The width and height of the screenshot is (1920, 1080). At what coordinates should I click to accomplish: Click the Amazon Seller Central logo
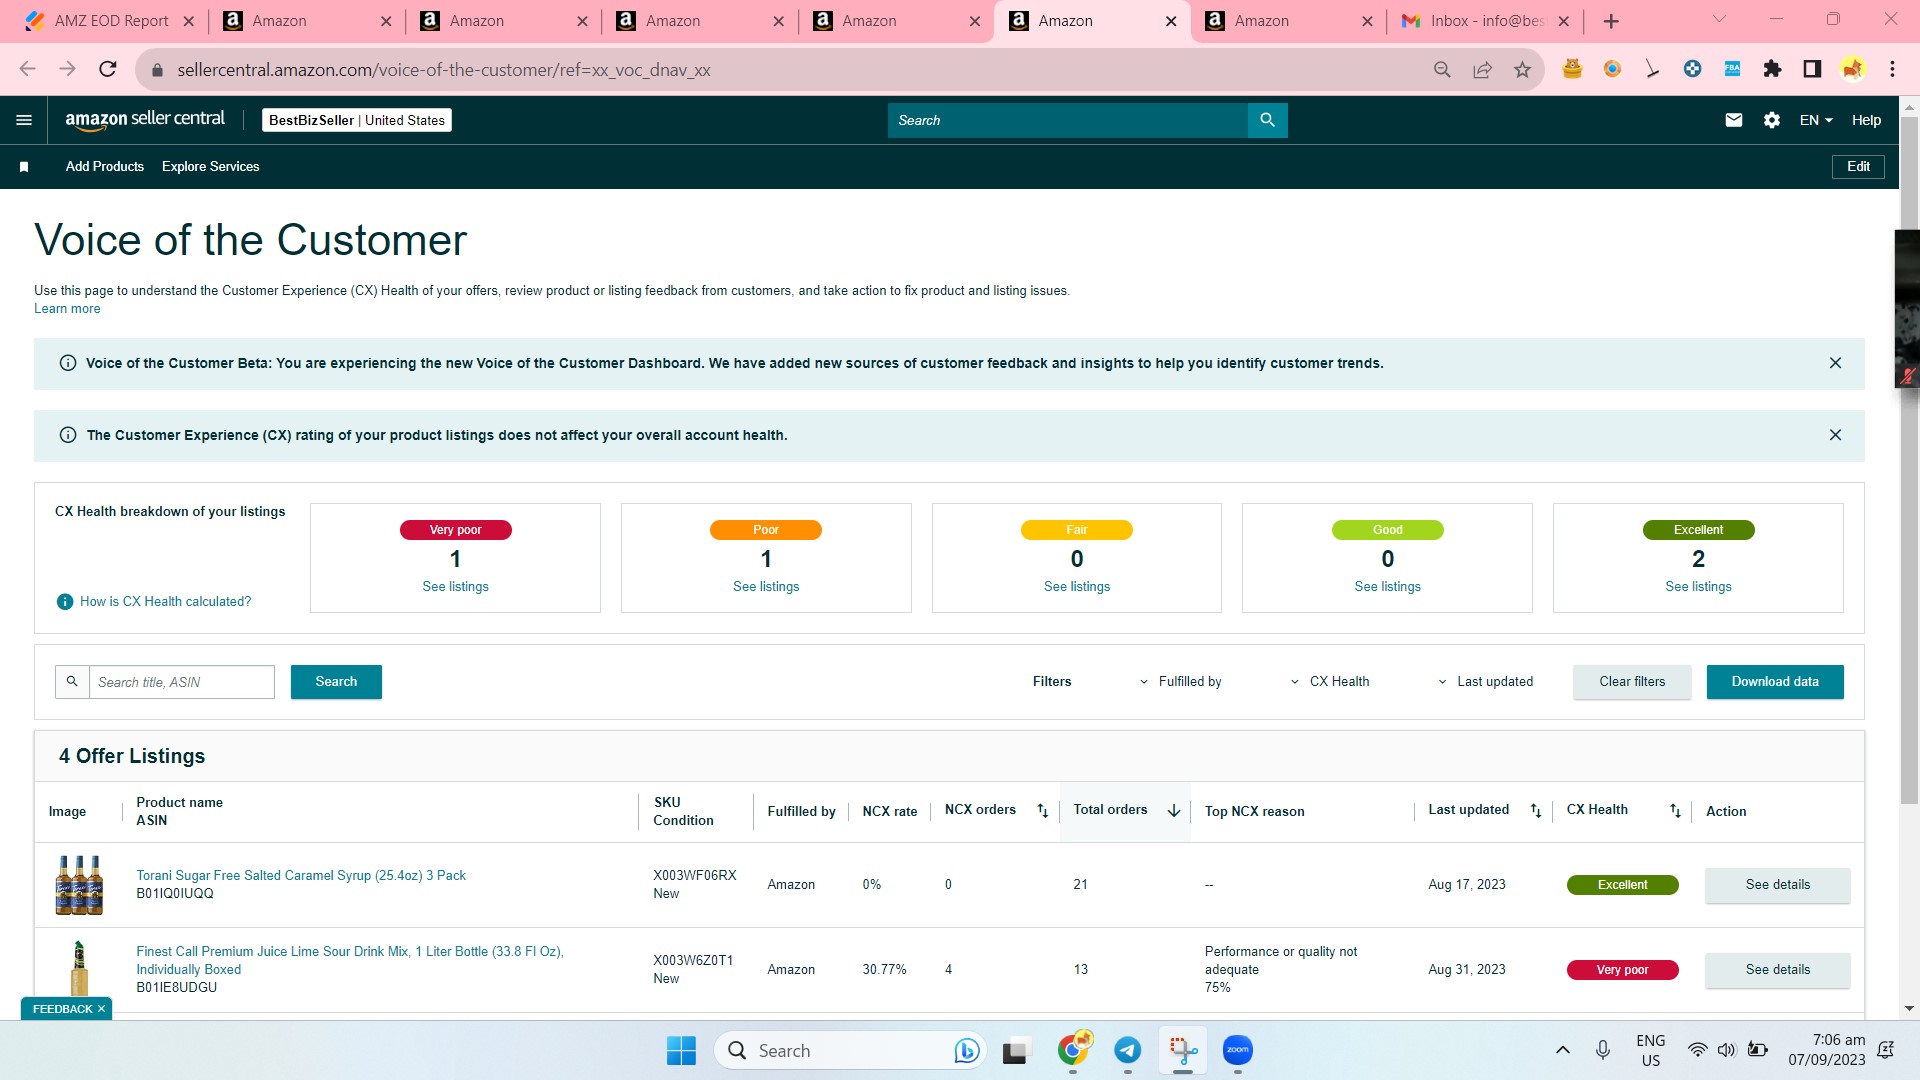tap(145, 120)
